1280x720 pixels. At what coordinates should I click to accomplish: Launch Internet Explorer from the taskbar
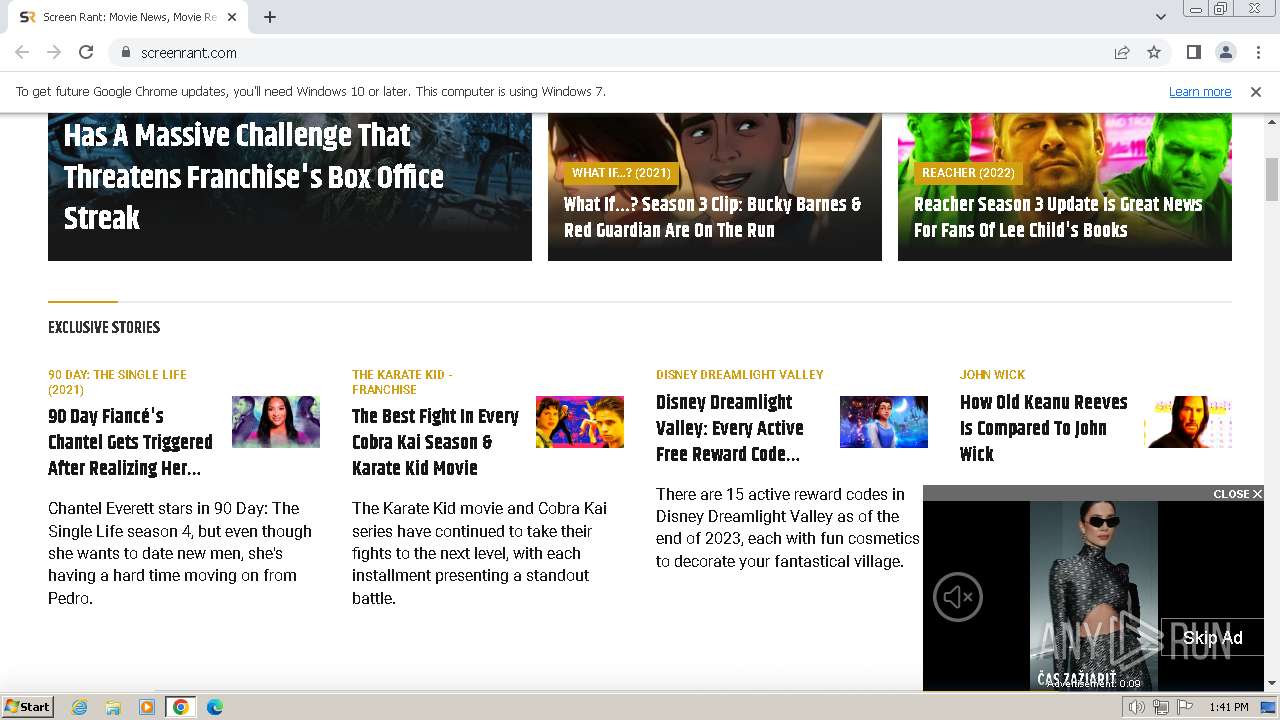(80, 707)
